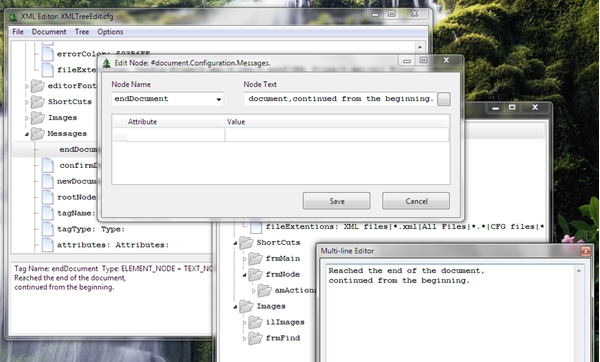Click the newDocum node file icon
600x362 pixels.
[x=47, y=181]
